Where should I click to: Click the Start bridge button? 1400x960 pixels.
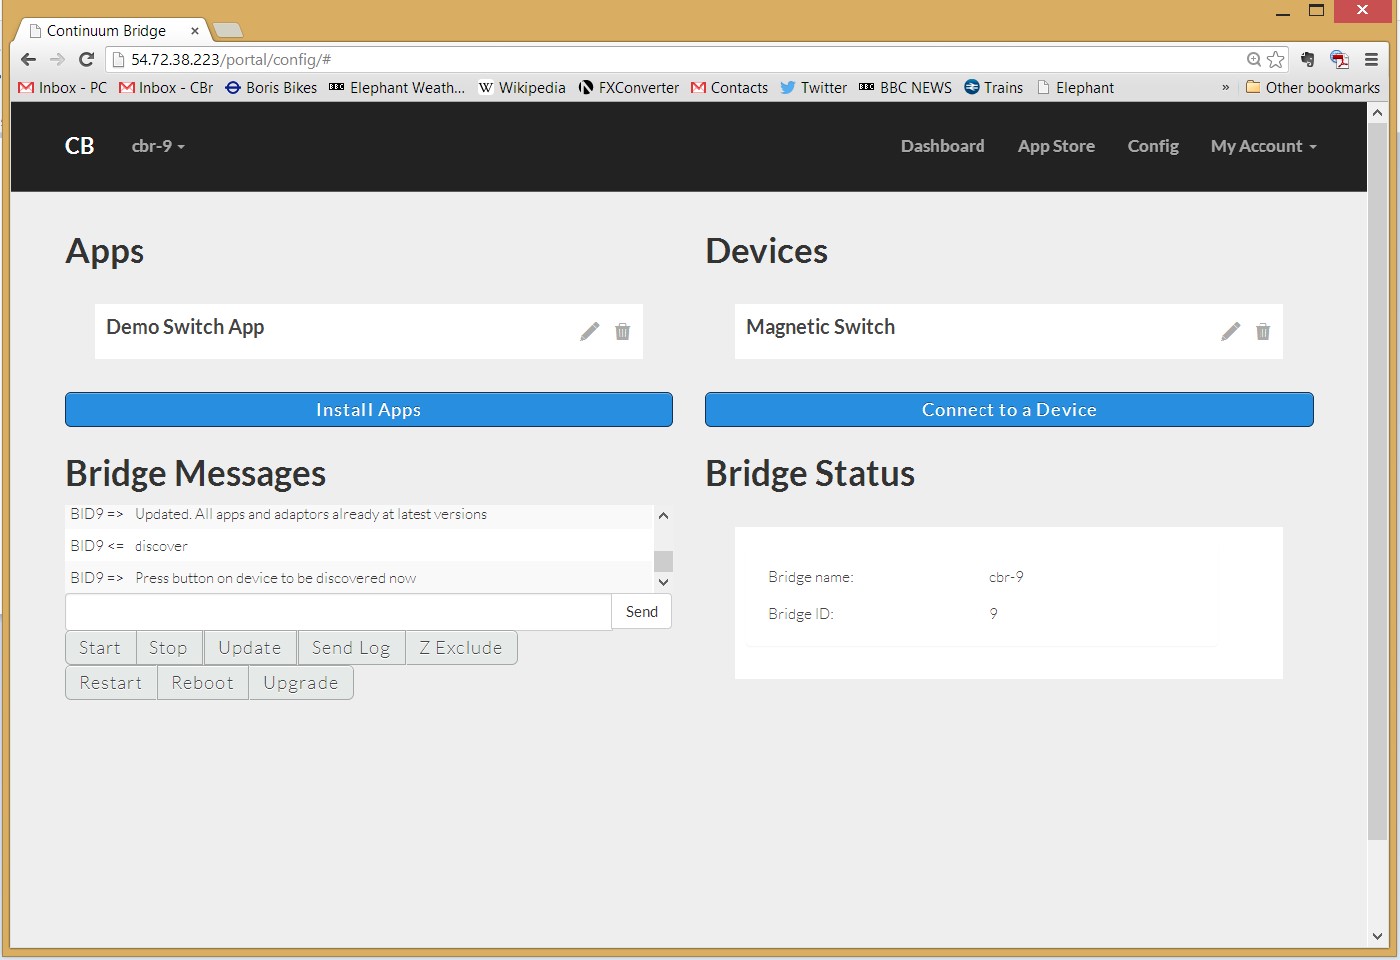(x=100, y=648)
